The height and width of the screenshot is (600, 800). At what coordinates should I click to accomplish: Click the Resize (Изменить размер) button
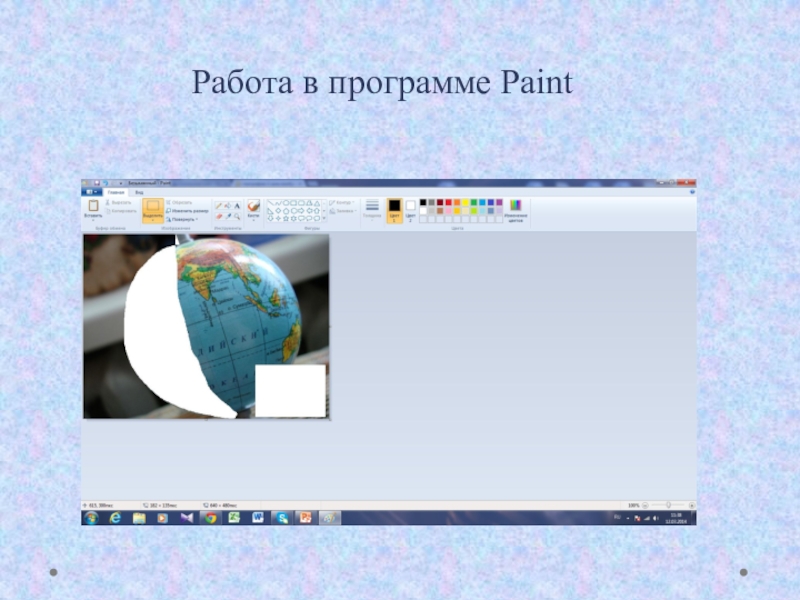pyautogui.click(x=187, y=211)
